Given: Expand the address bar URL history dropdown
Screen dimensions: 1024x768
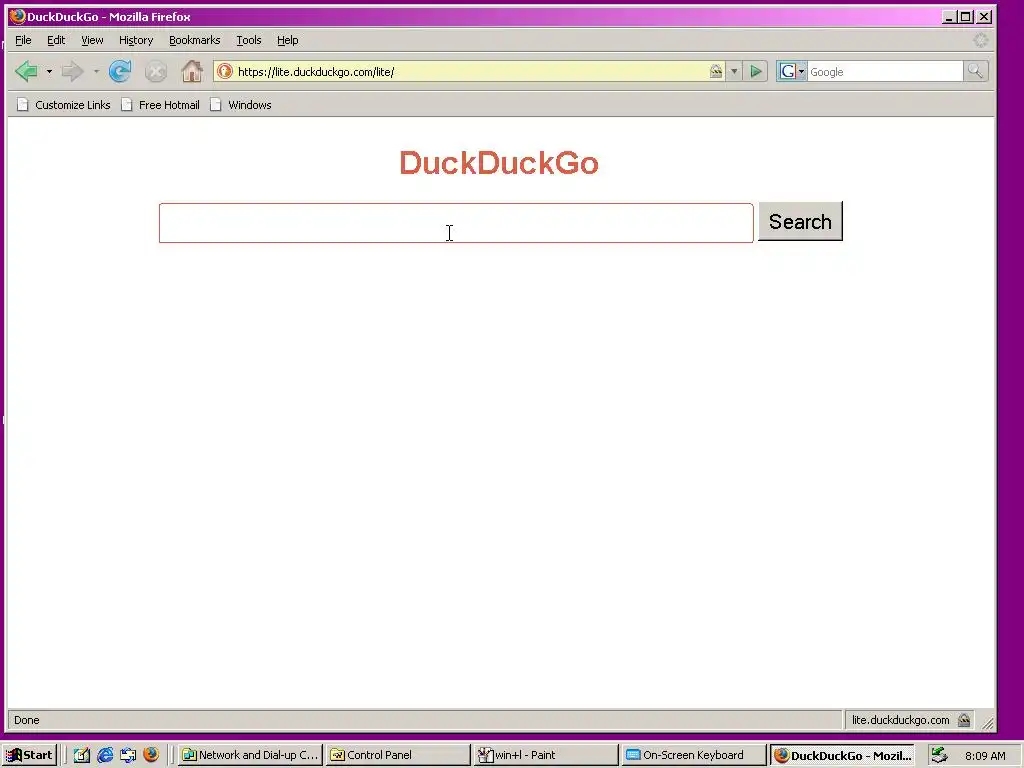Looking at the screenshot, I should coord(734,71).
